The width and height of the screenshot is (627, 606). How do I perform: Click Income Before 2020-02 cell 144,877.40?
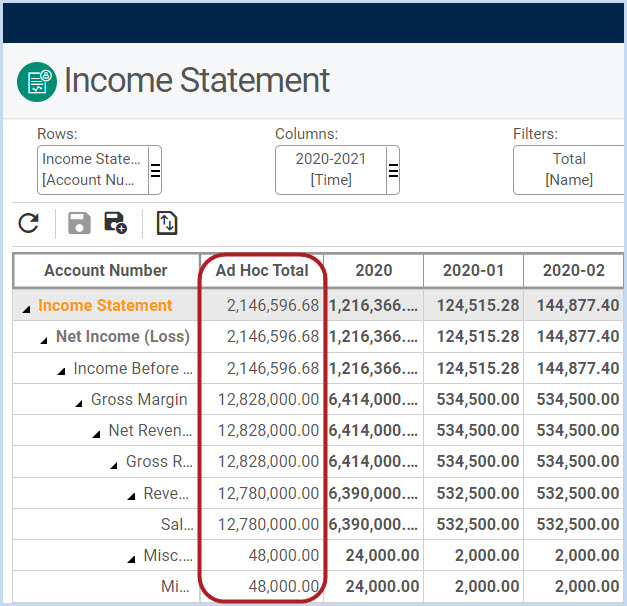(x=573, y=368)
